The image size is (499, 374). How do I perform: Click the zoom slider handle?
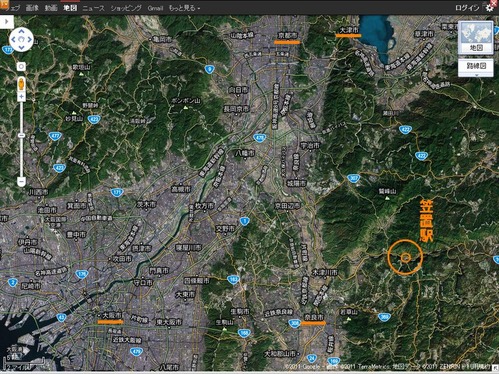[x=22, y=135]
